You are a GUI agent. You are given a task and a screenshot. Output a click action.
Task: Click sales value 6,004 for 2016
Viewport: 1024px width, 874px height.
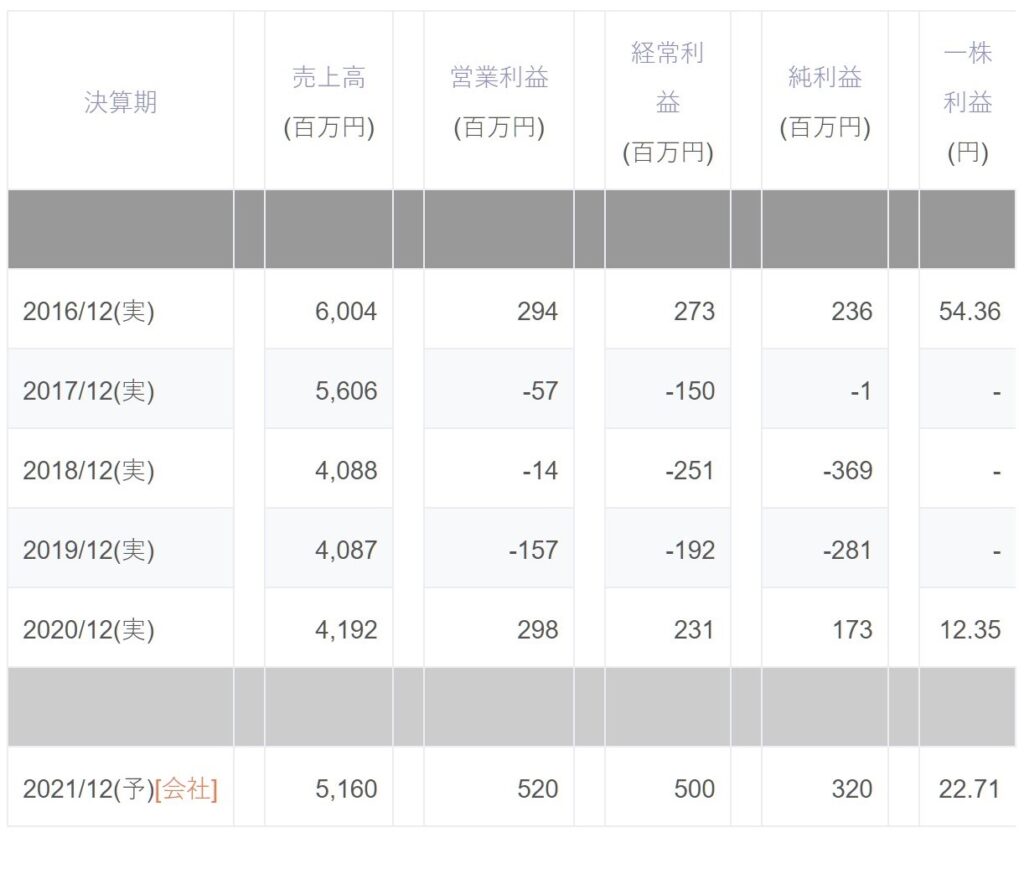coord(346,311)
